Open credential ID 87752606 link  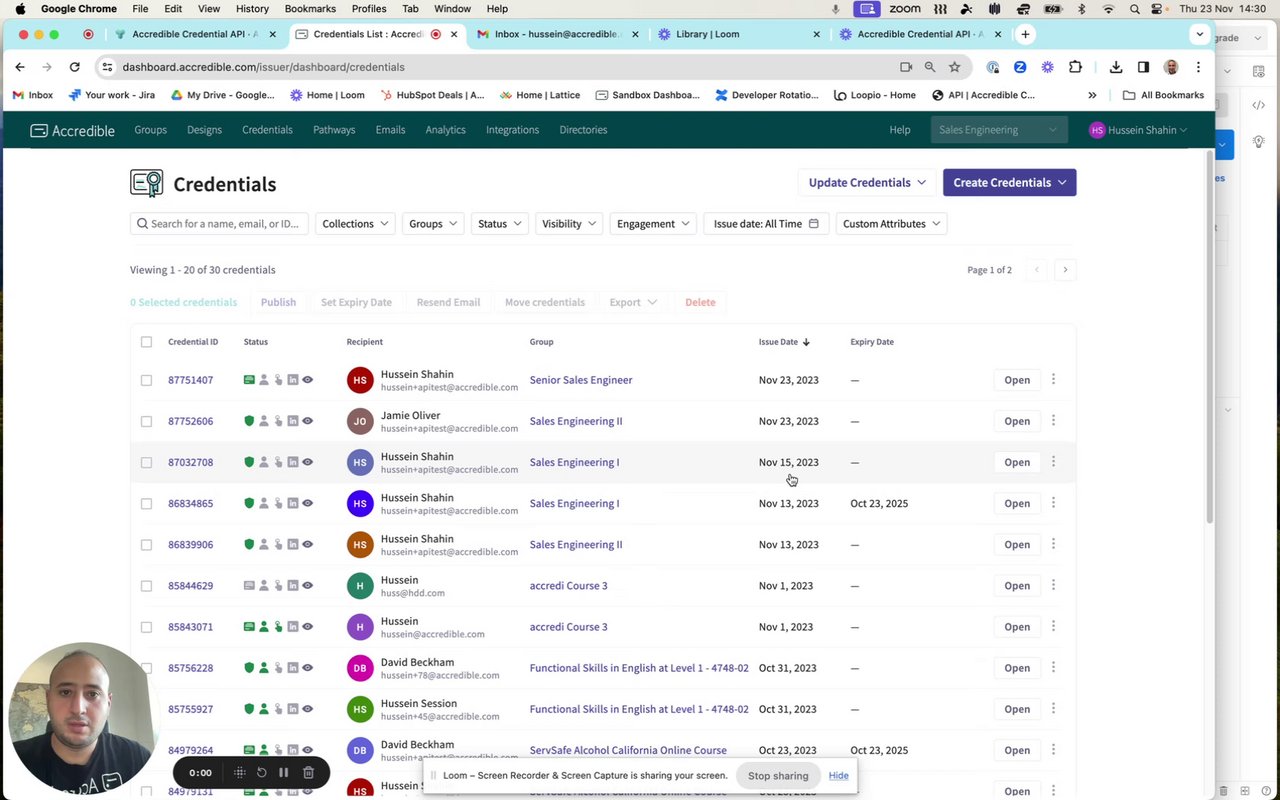[x=190, y=421]
